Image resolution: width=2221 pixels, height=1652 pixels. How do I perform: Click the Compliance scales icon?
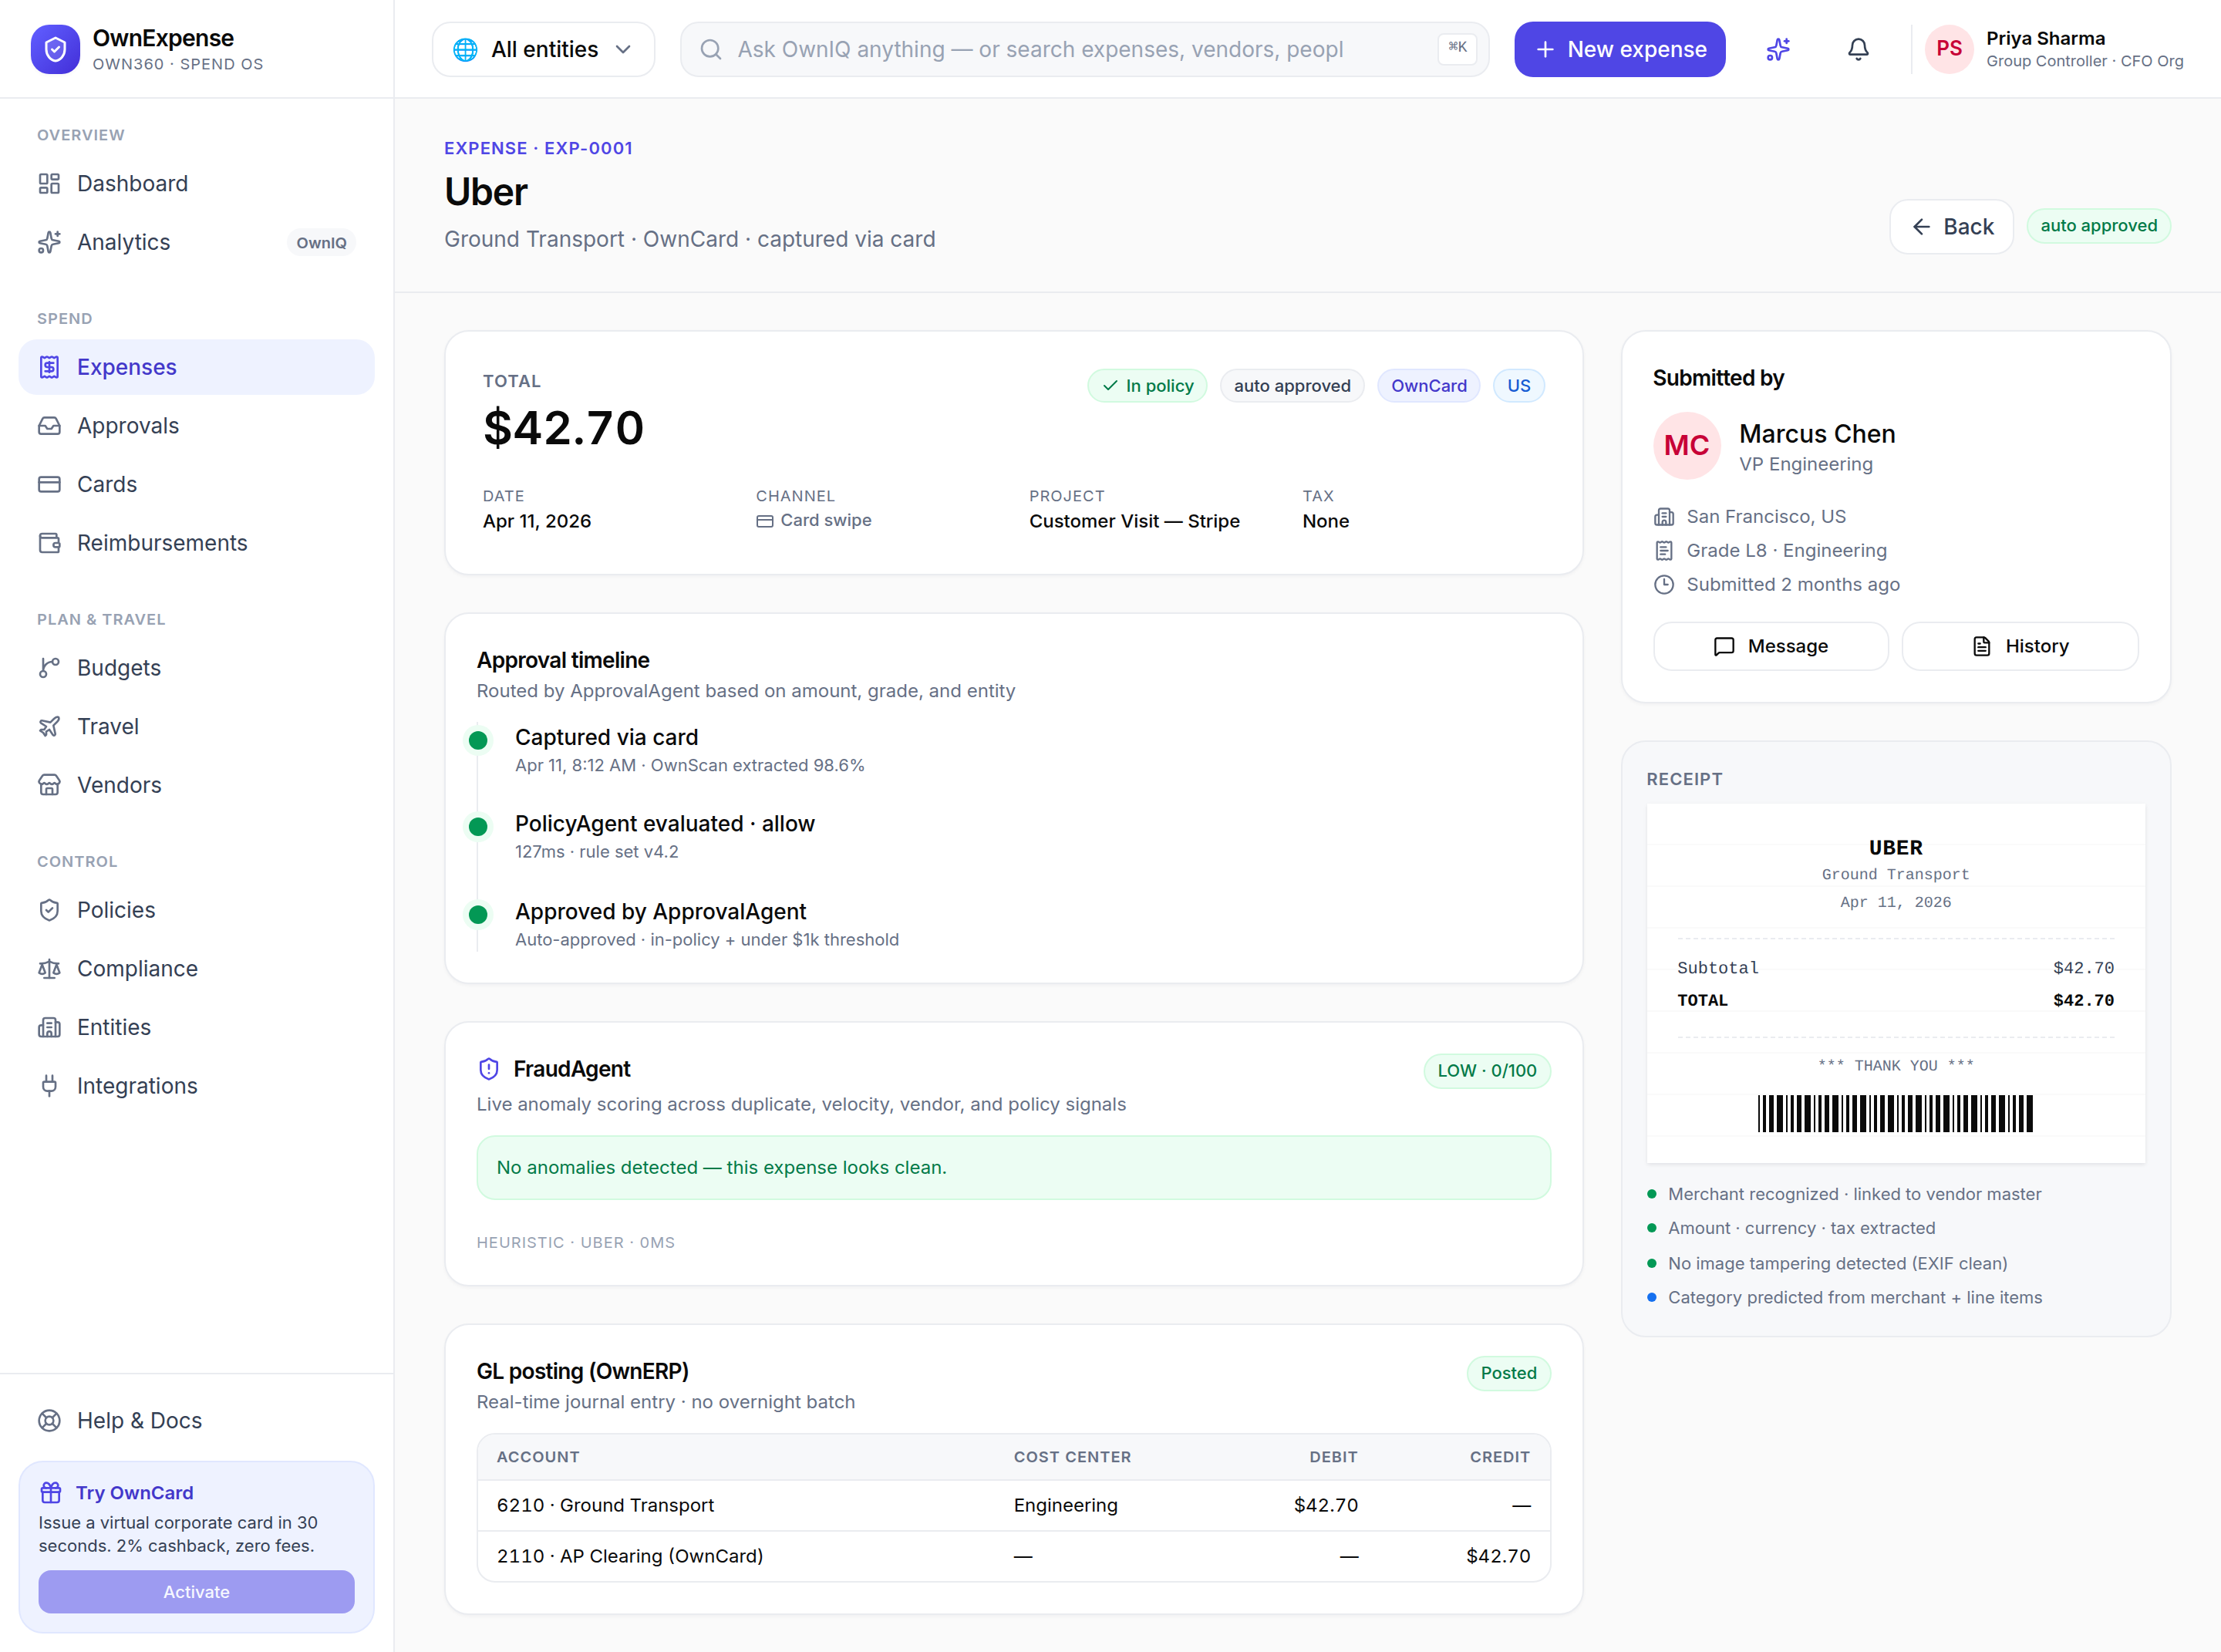click(x=49, y=969)
